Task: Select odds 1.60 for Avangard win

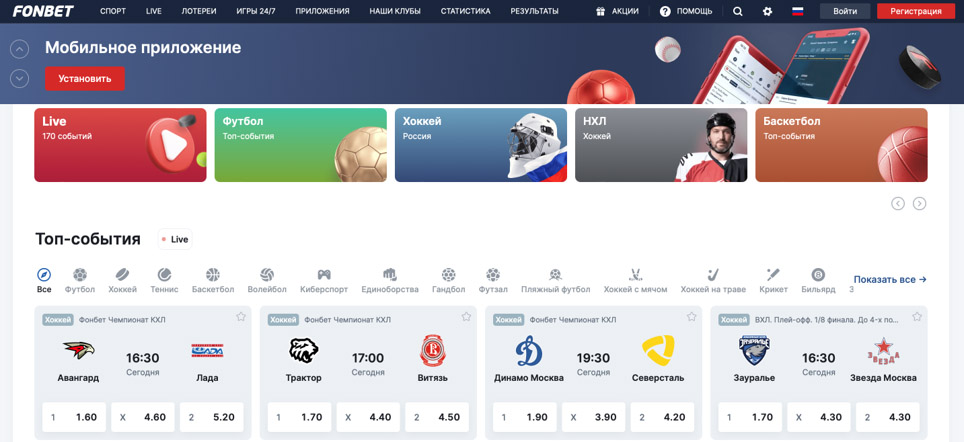Action: click(73, 417)
